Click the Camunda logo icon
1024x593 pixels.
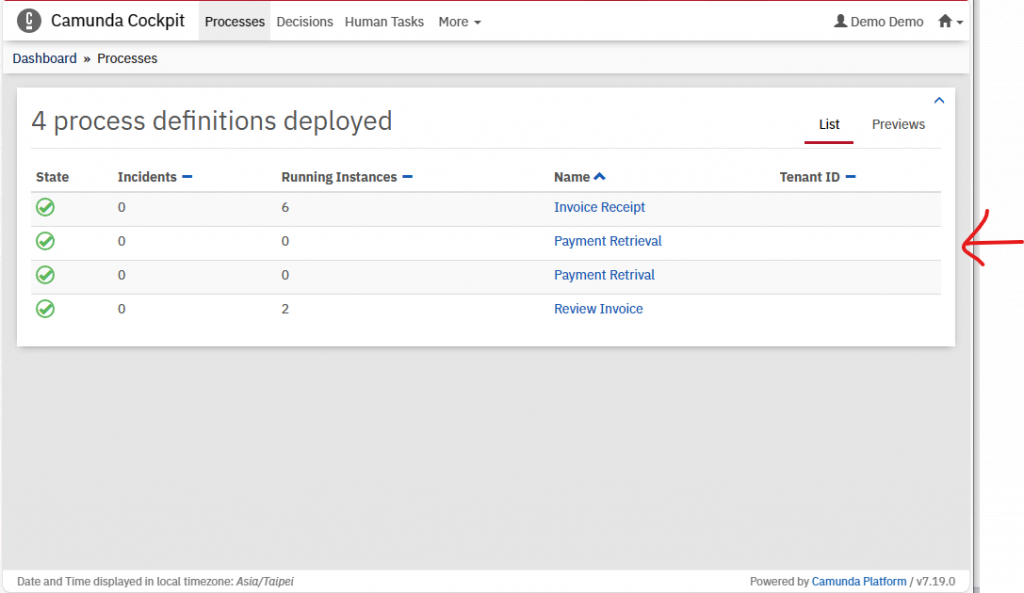coord(29,21)
